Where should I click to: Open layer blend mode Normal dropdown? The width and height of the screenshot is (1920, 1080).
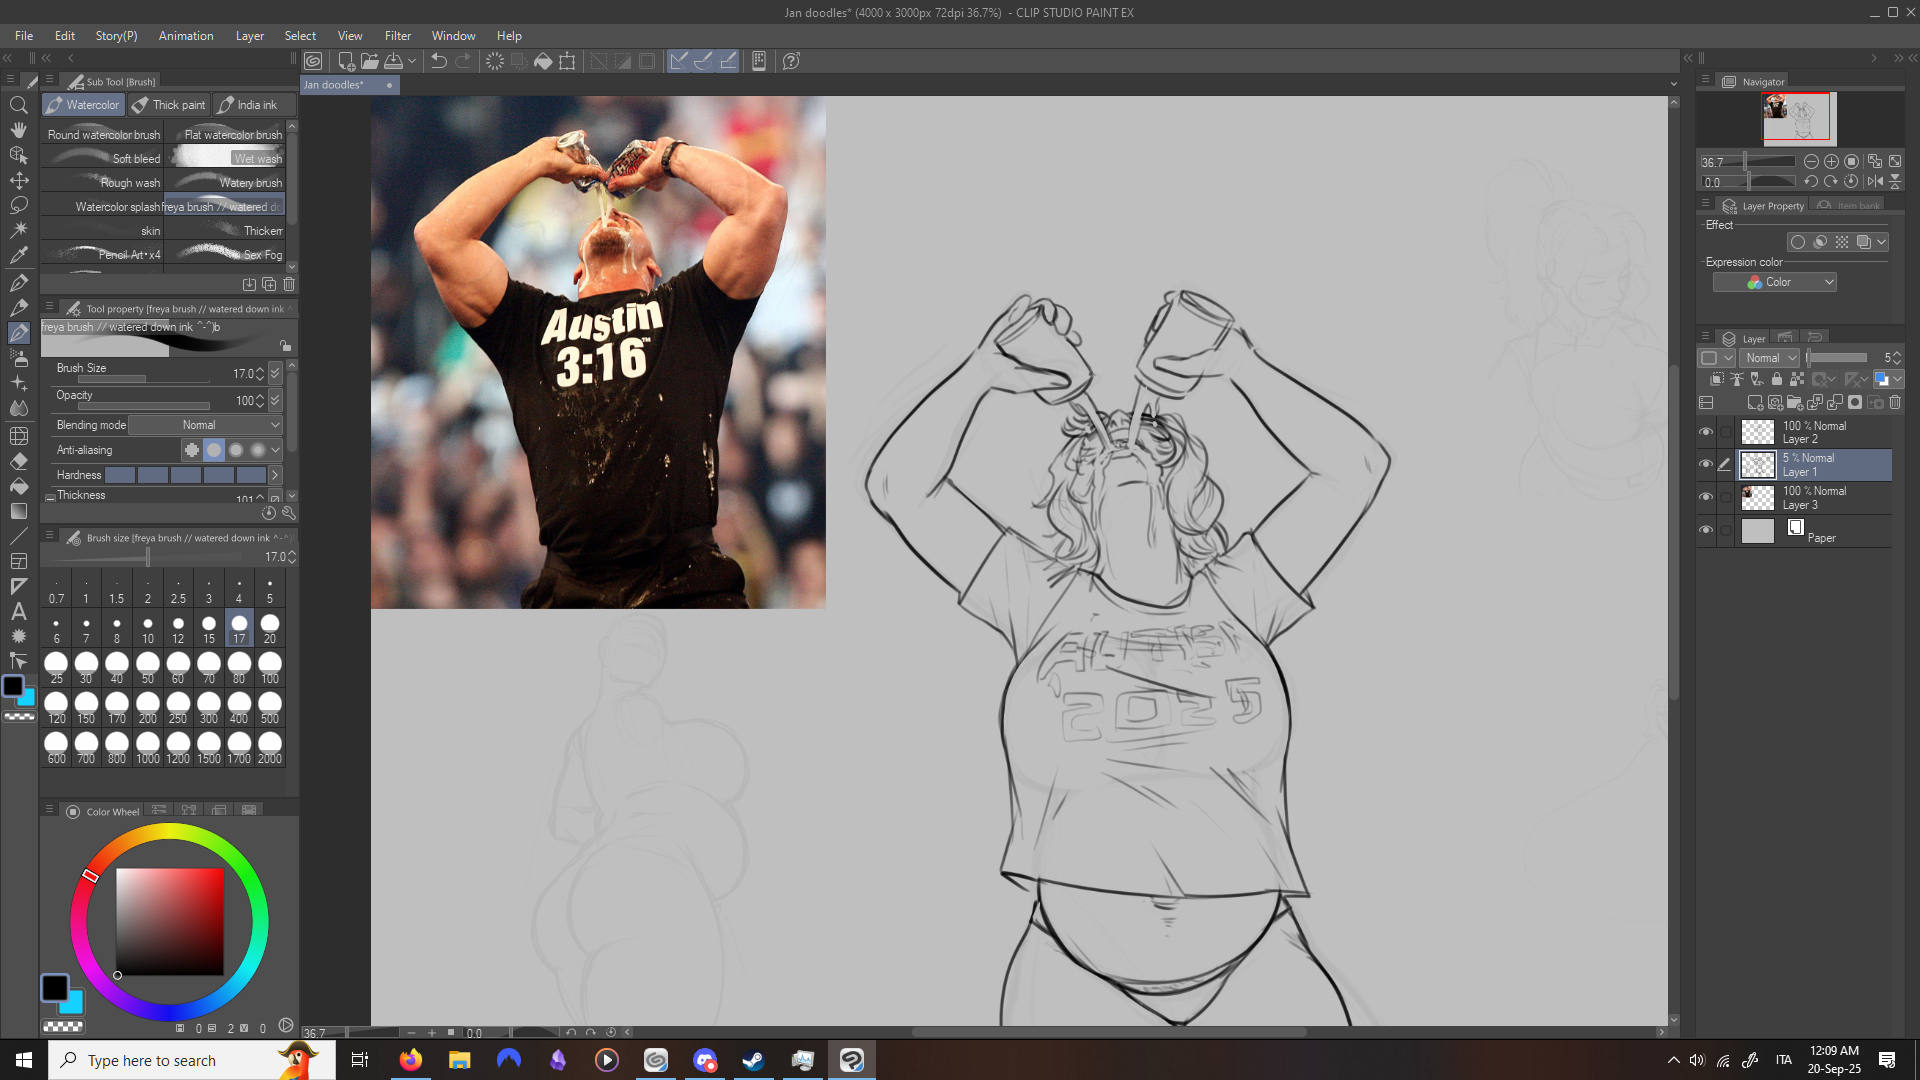1770,358
